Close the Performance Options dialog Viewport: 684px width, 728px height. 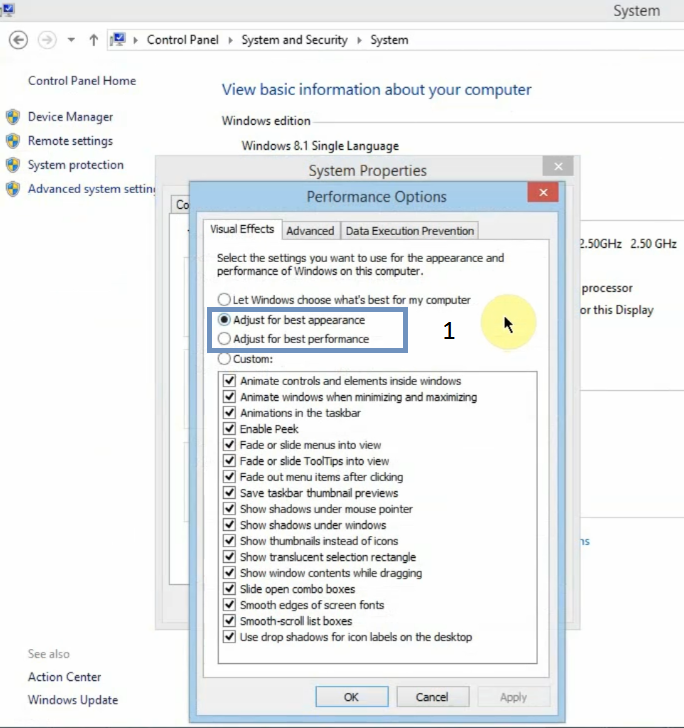543,192
